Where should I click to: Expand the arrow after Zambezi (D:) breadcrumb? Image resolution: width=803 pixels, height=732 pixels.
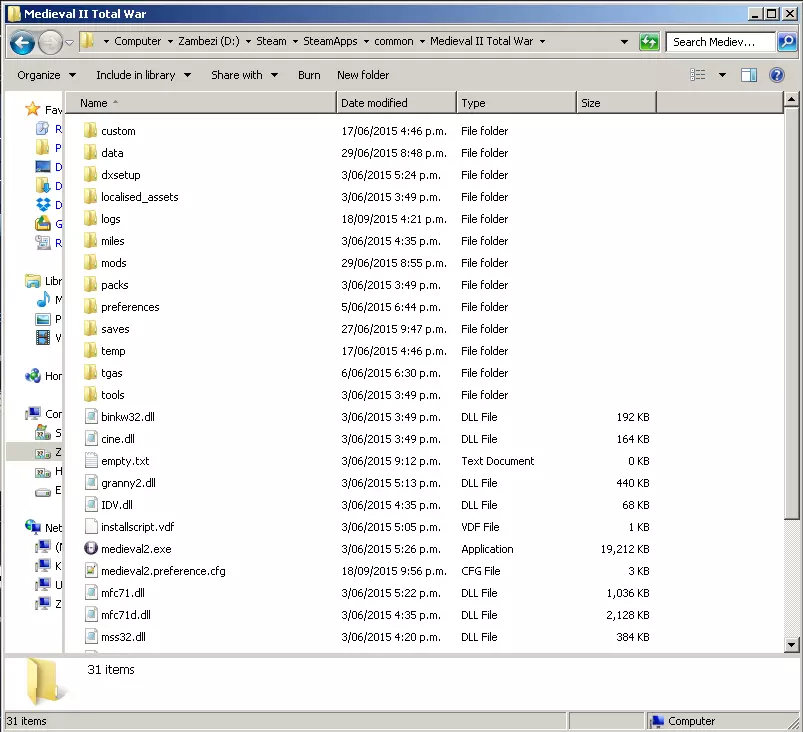pyautogui.click(x=248, y=41)
